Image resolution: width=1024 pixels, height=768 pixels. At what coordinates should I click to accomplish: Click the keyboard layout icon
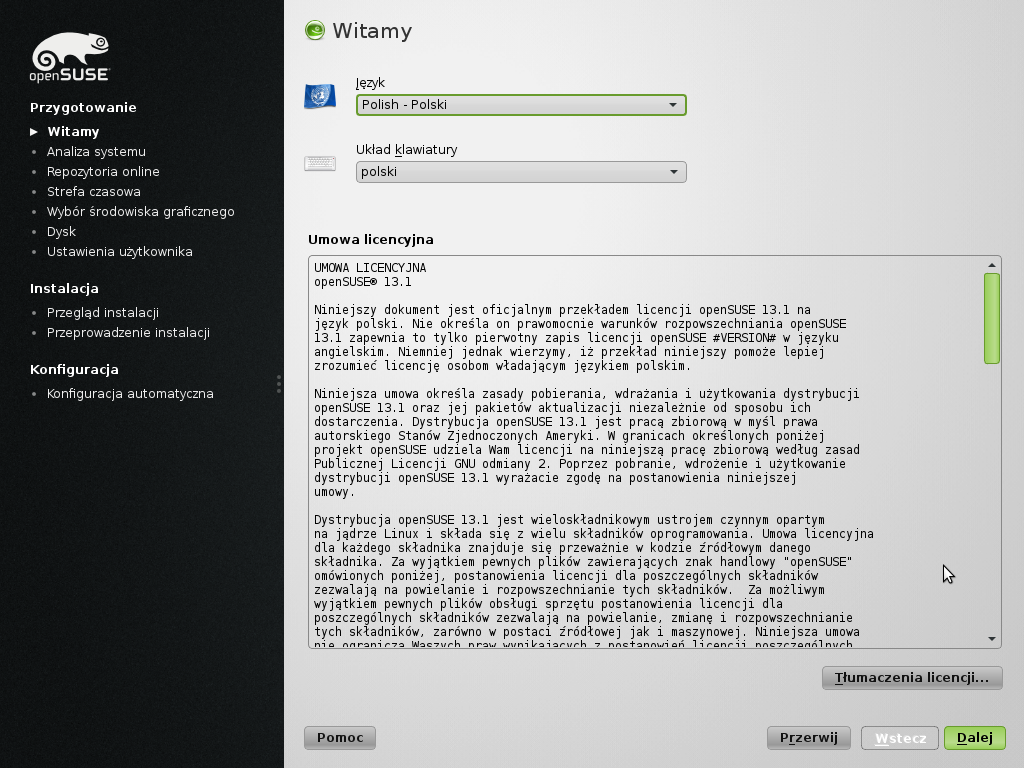point(320,164)
